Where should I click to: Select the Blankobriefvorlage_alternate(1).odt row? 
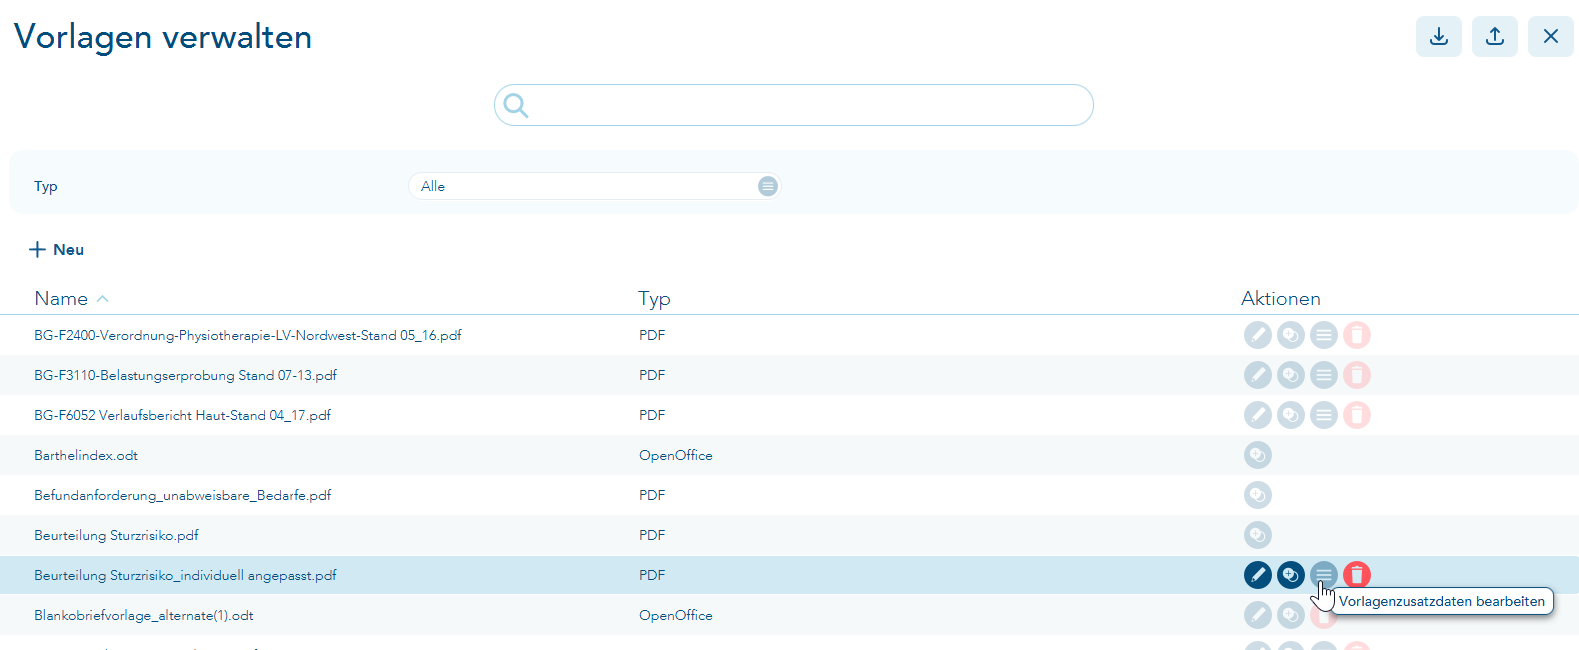pos(789,615)
